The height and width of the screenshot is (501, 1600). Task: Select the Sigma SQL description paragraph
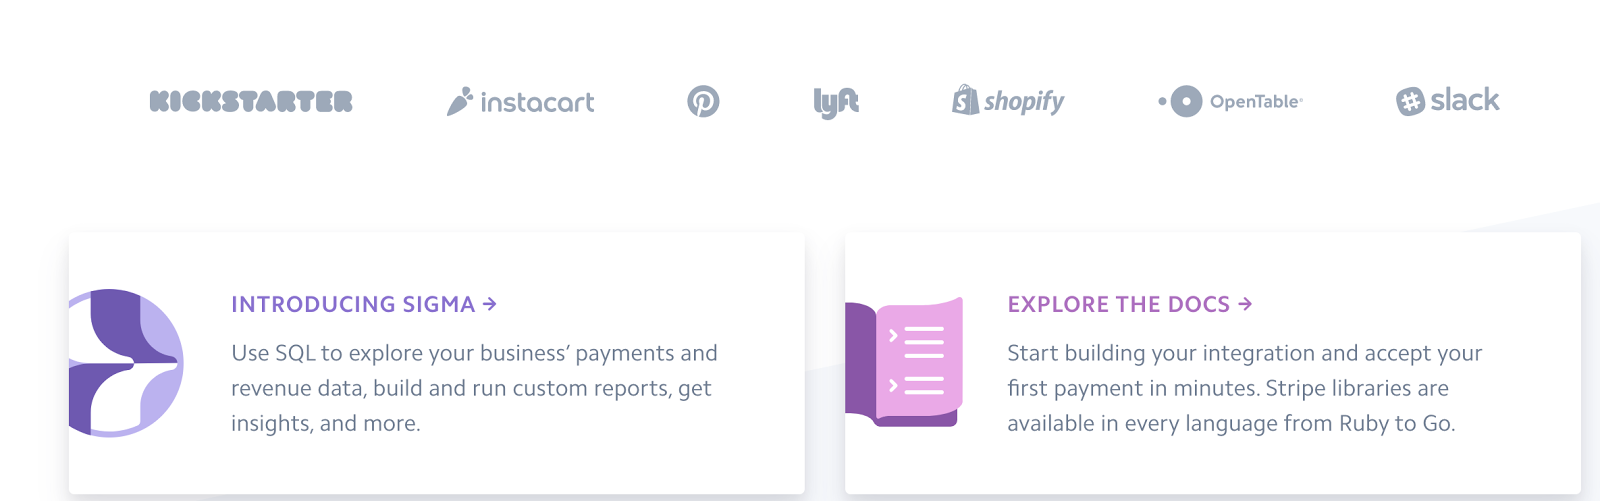tap(474, 388)
